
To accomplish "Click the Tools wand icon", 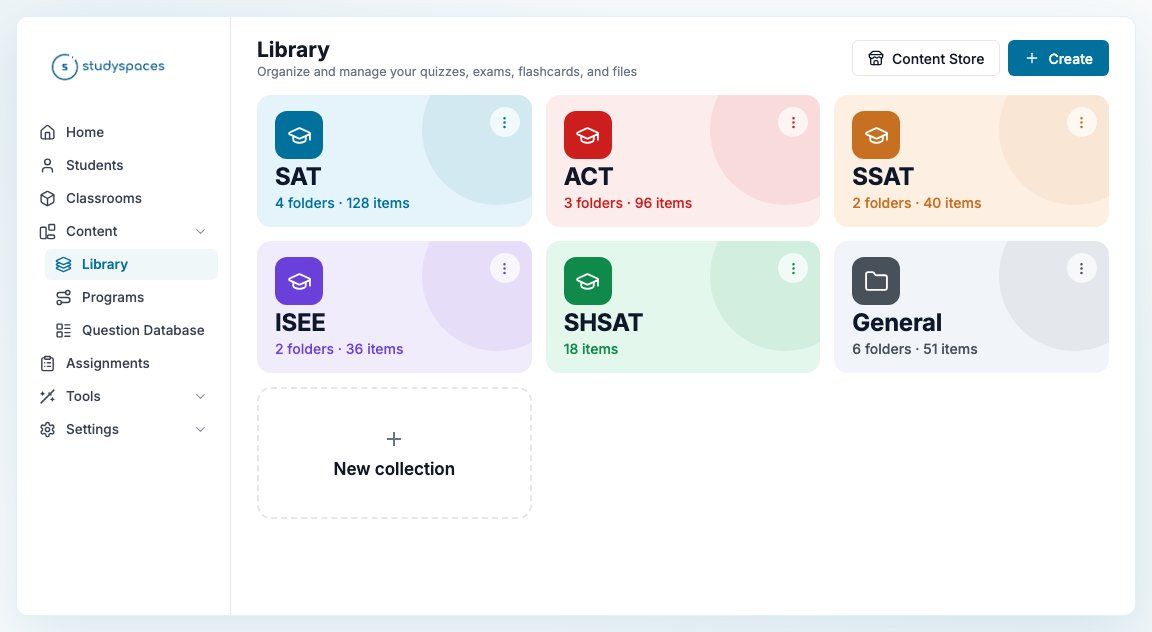I will coord(48,396).
